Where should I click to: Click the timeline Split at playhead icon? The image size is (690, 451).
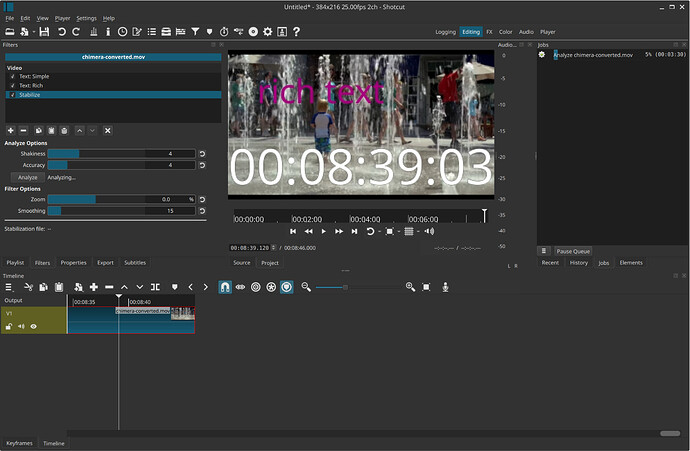point(155,287)
